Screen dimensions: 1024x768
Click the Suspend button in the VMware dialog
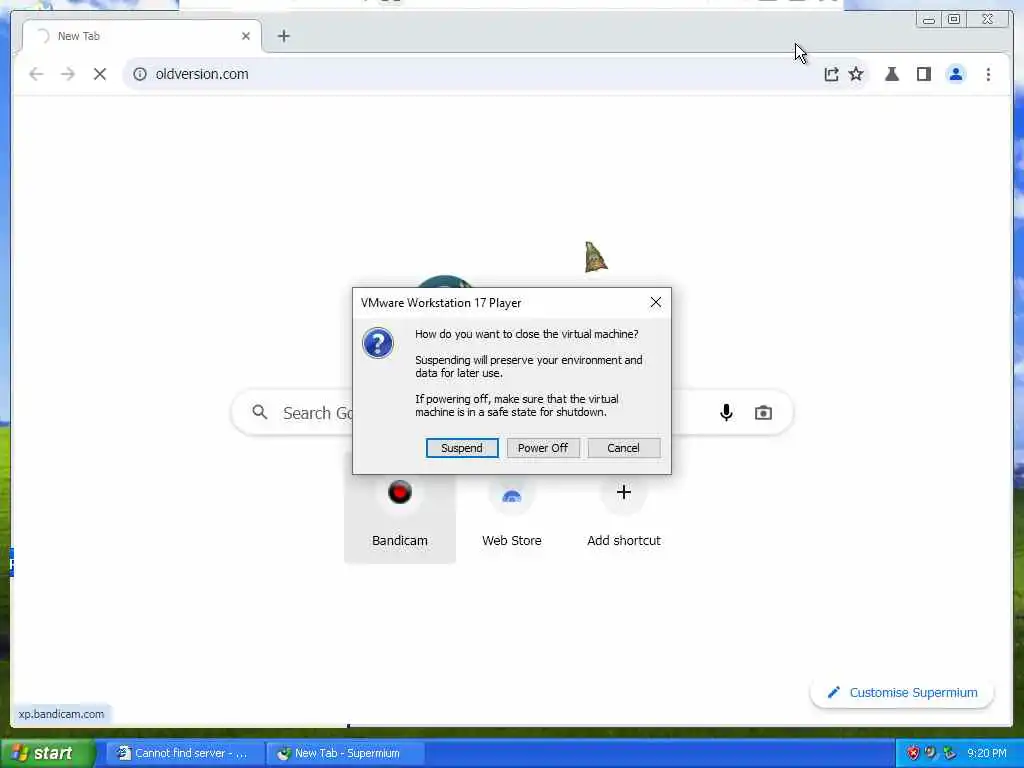click(x=462, y=448)
